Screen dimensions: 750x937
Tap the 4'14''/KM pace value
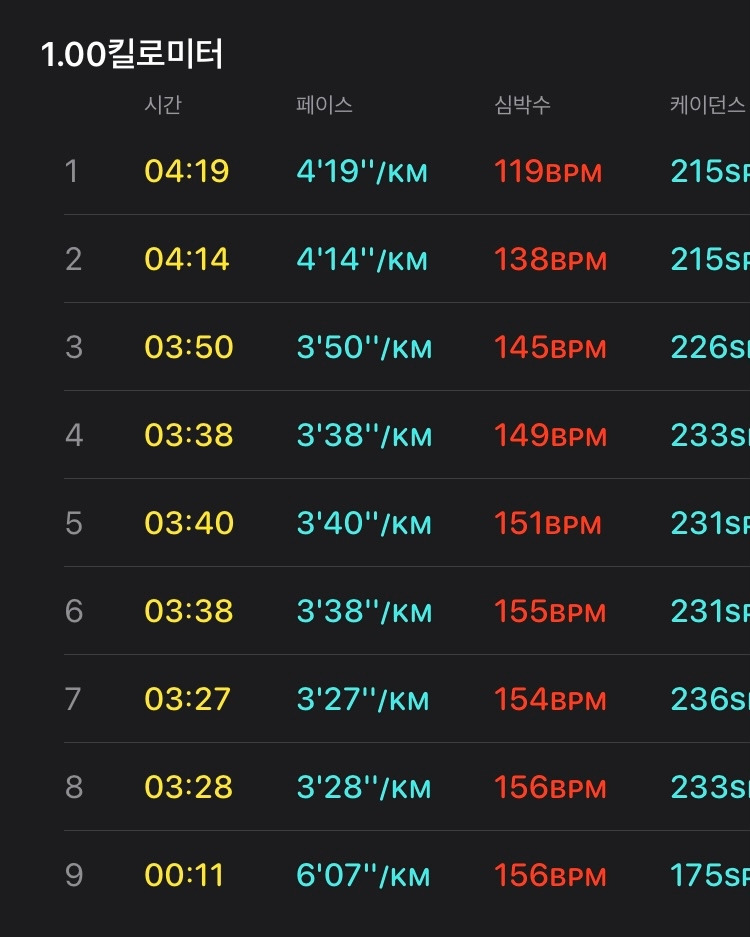coord(362,259)
